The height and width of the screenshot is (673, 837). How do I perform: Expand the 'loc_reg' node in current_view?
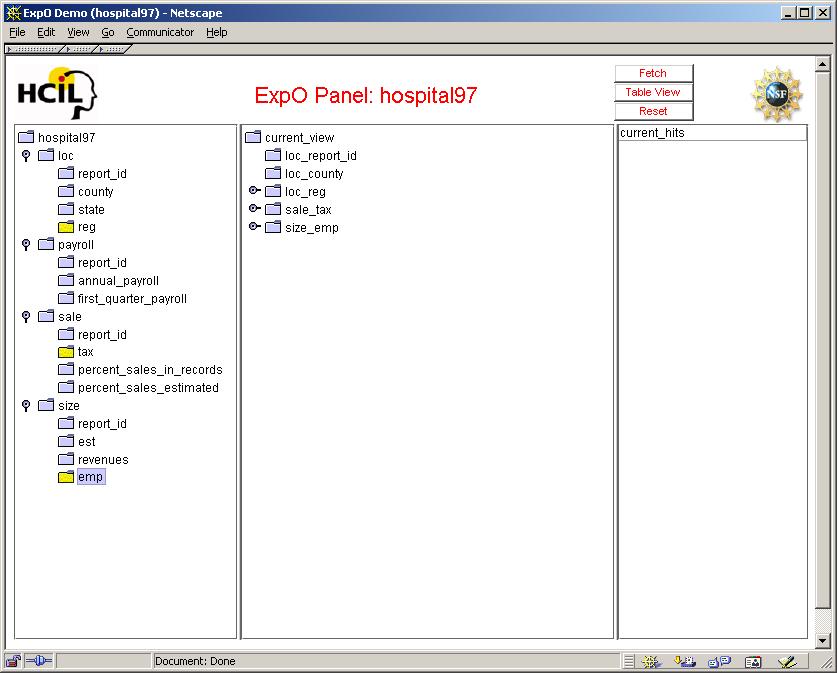point(254,192)
